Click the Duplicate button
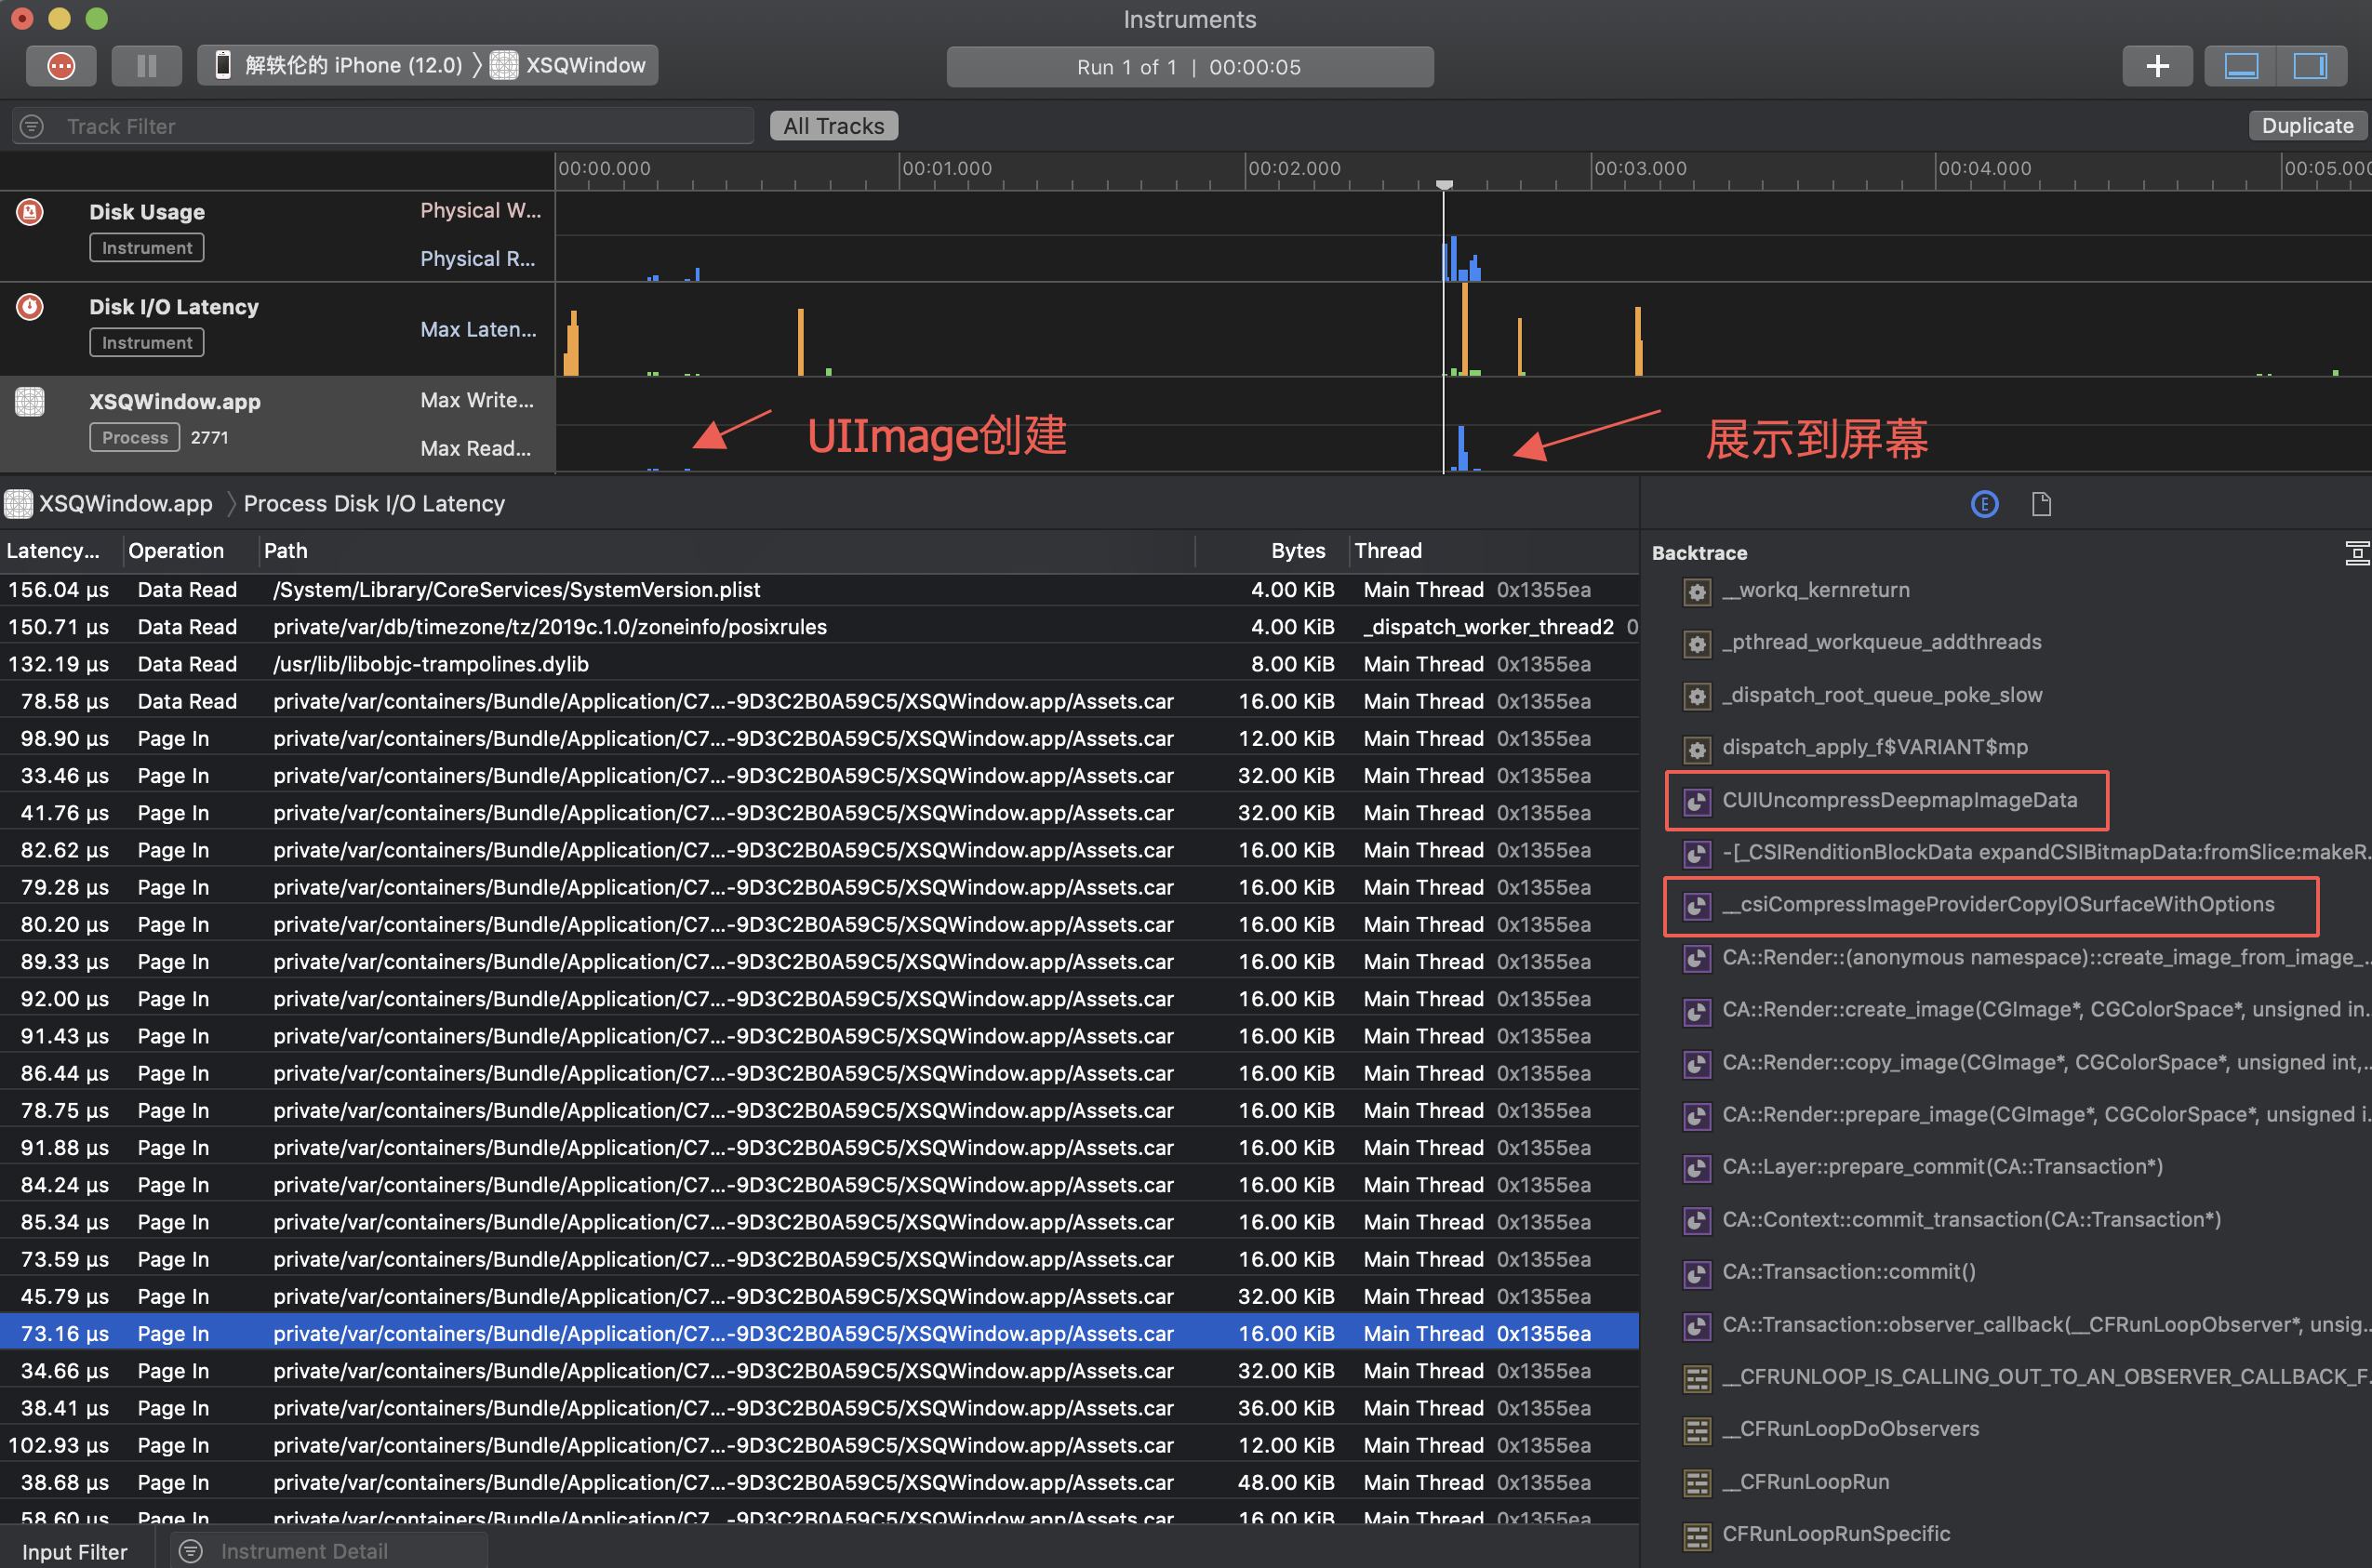 (x=2307, y=125)
